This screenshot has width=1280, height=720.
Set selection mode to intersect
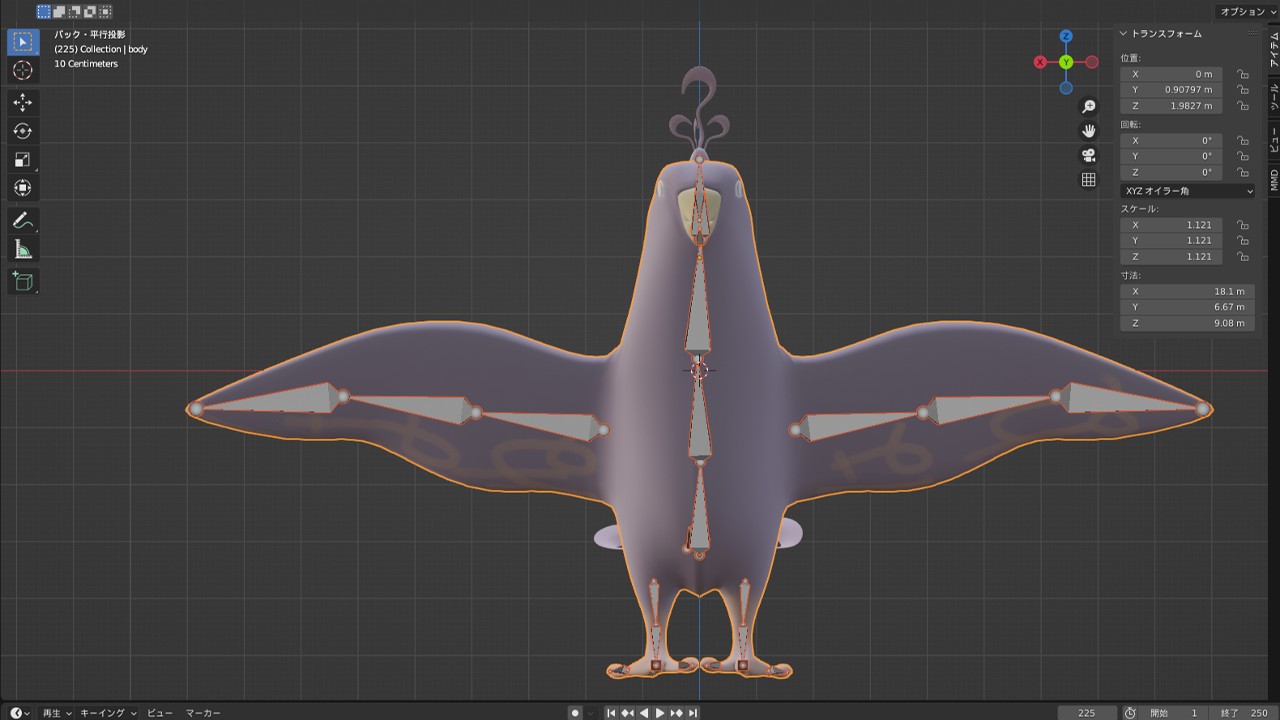point(106,12)
